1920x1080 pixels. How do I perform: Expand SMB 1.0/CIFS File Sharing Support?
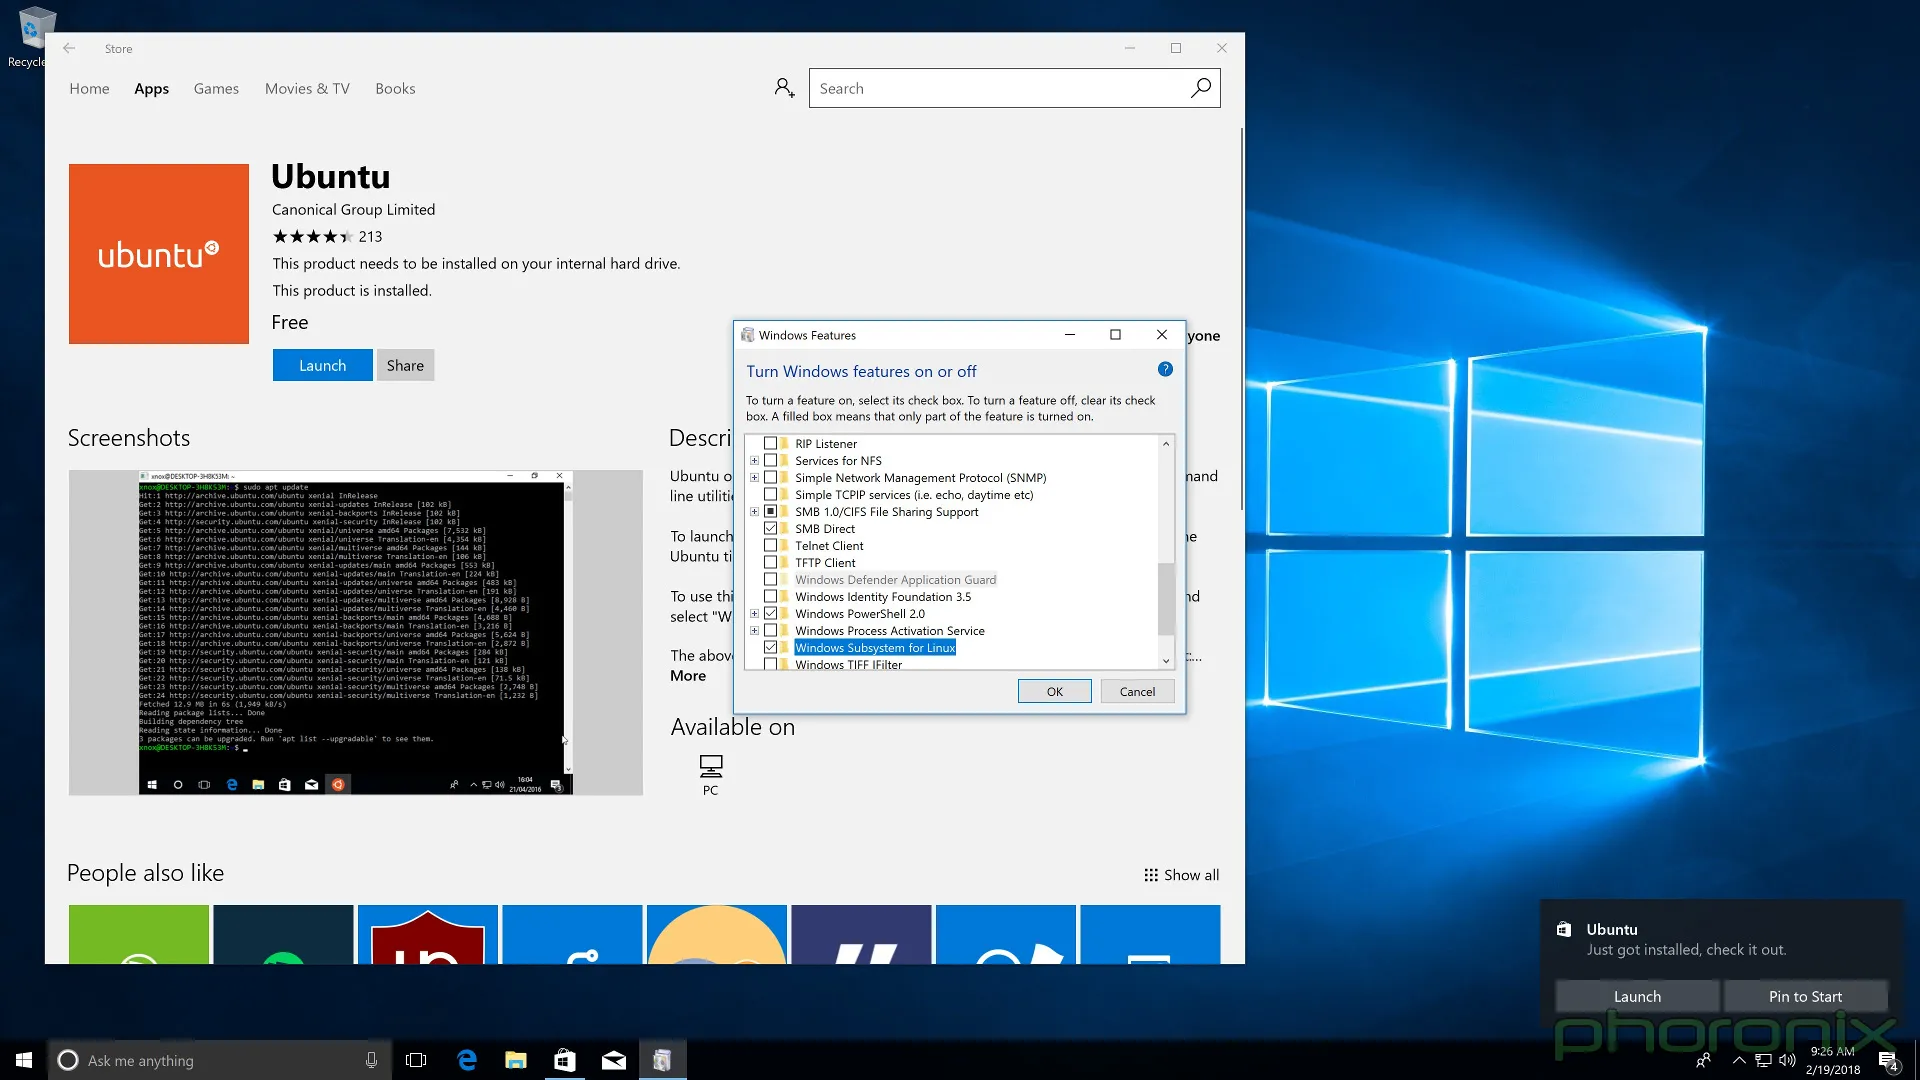point(754,512)
